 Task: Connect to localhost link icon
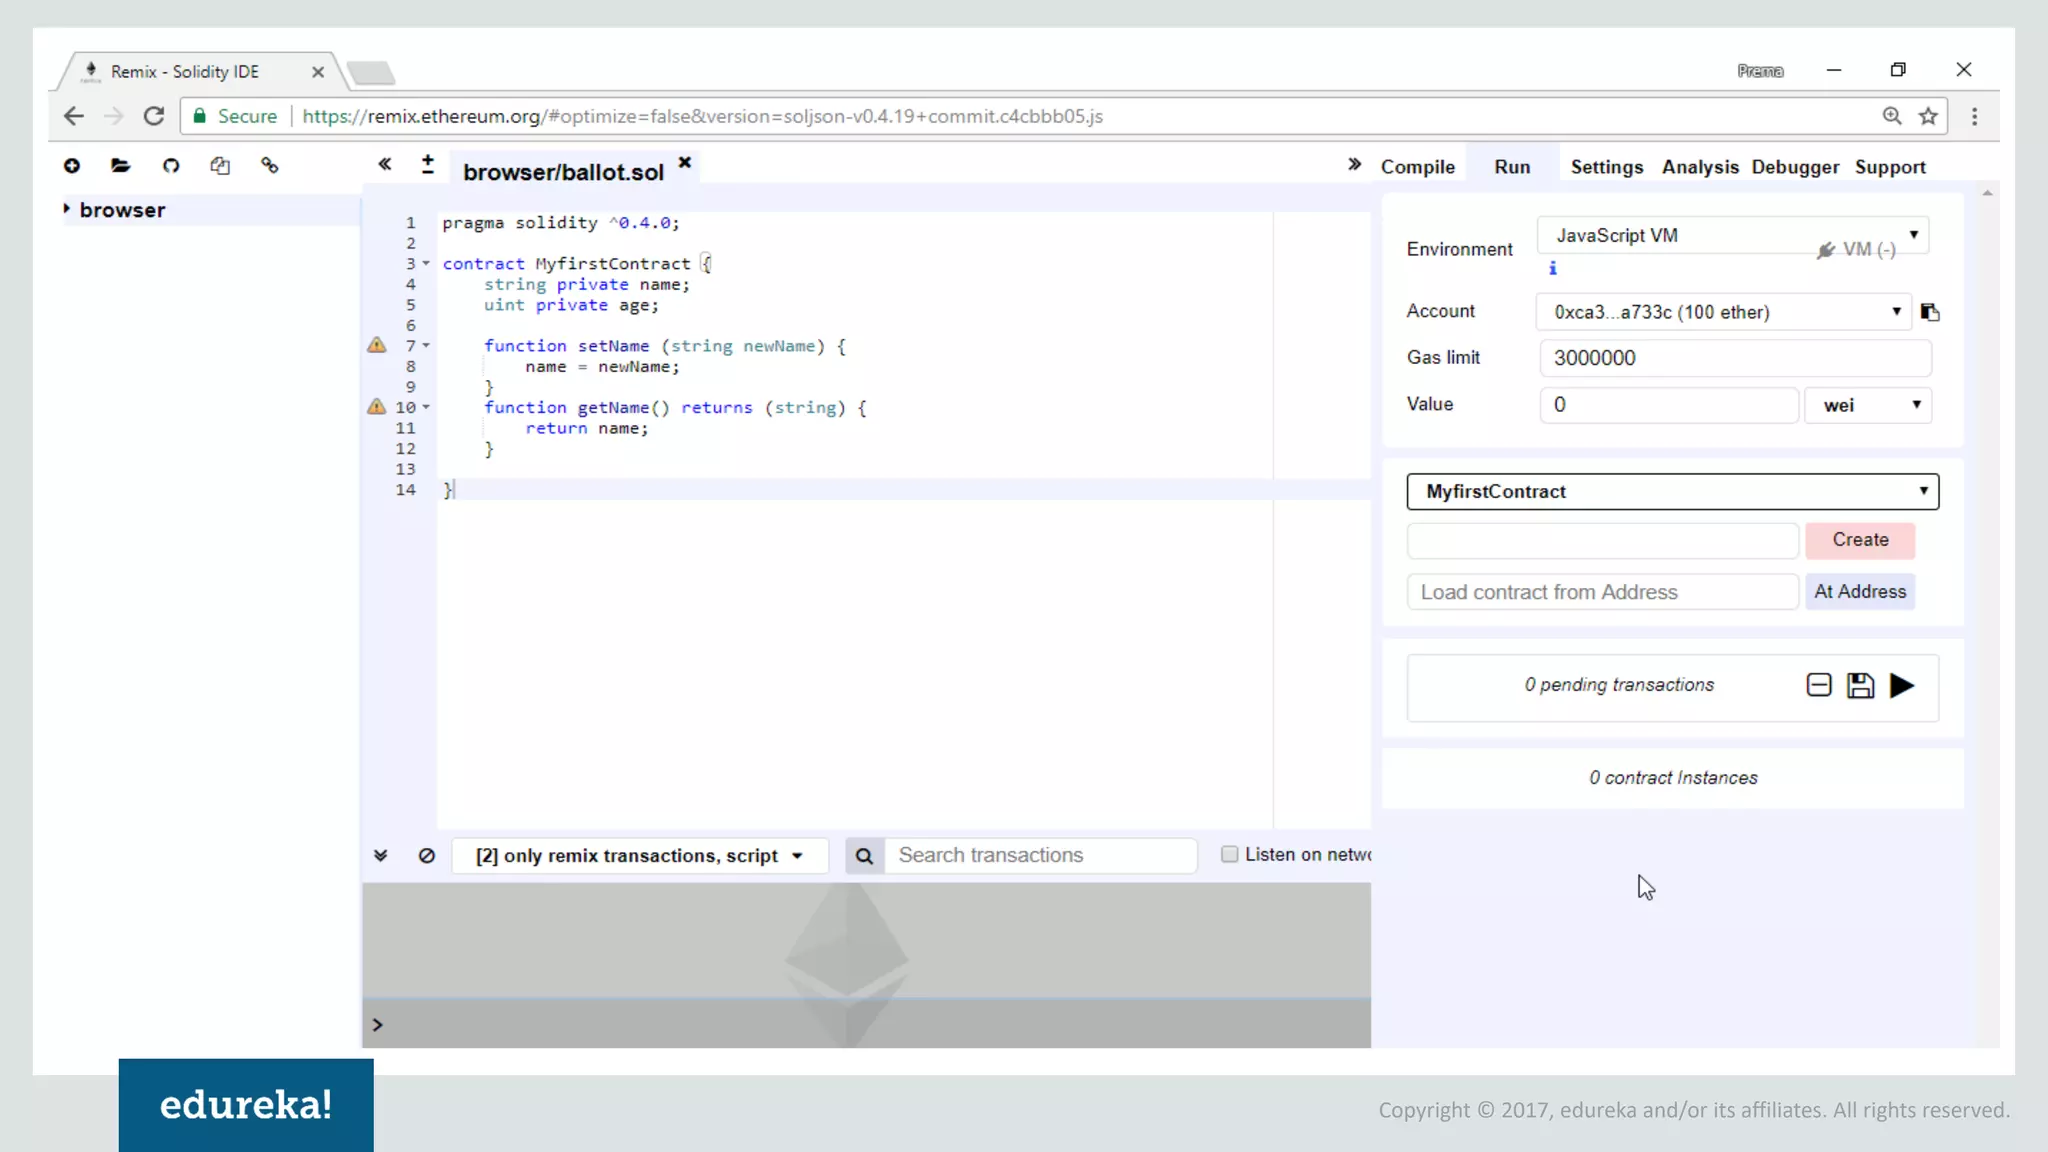point(269,166)
